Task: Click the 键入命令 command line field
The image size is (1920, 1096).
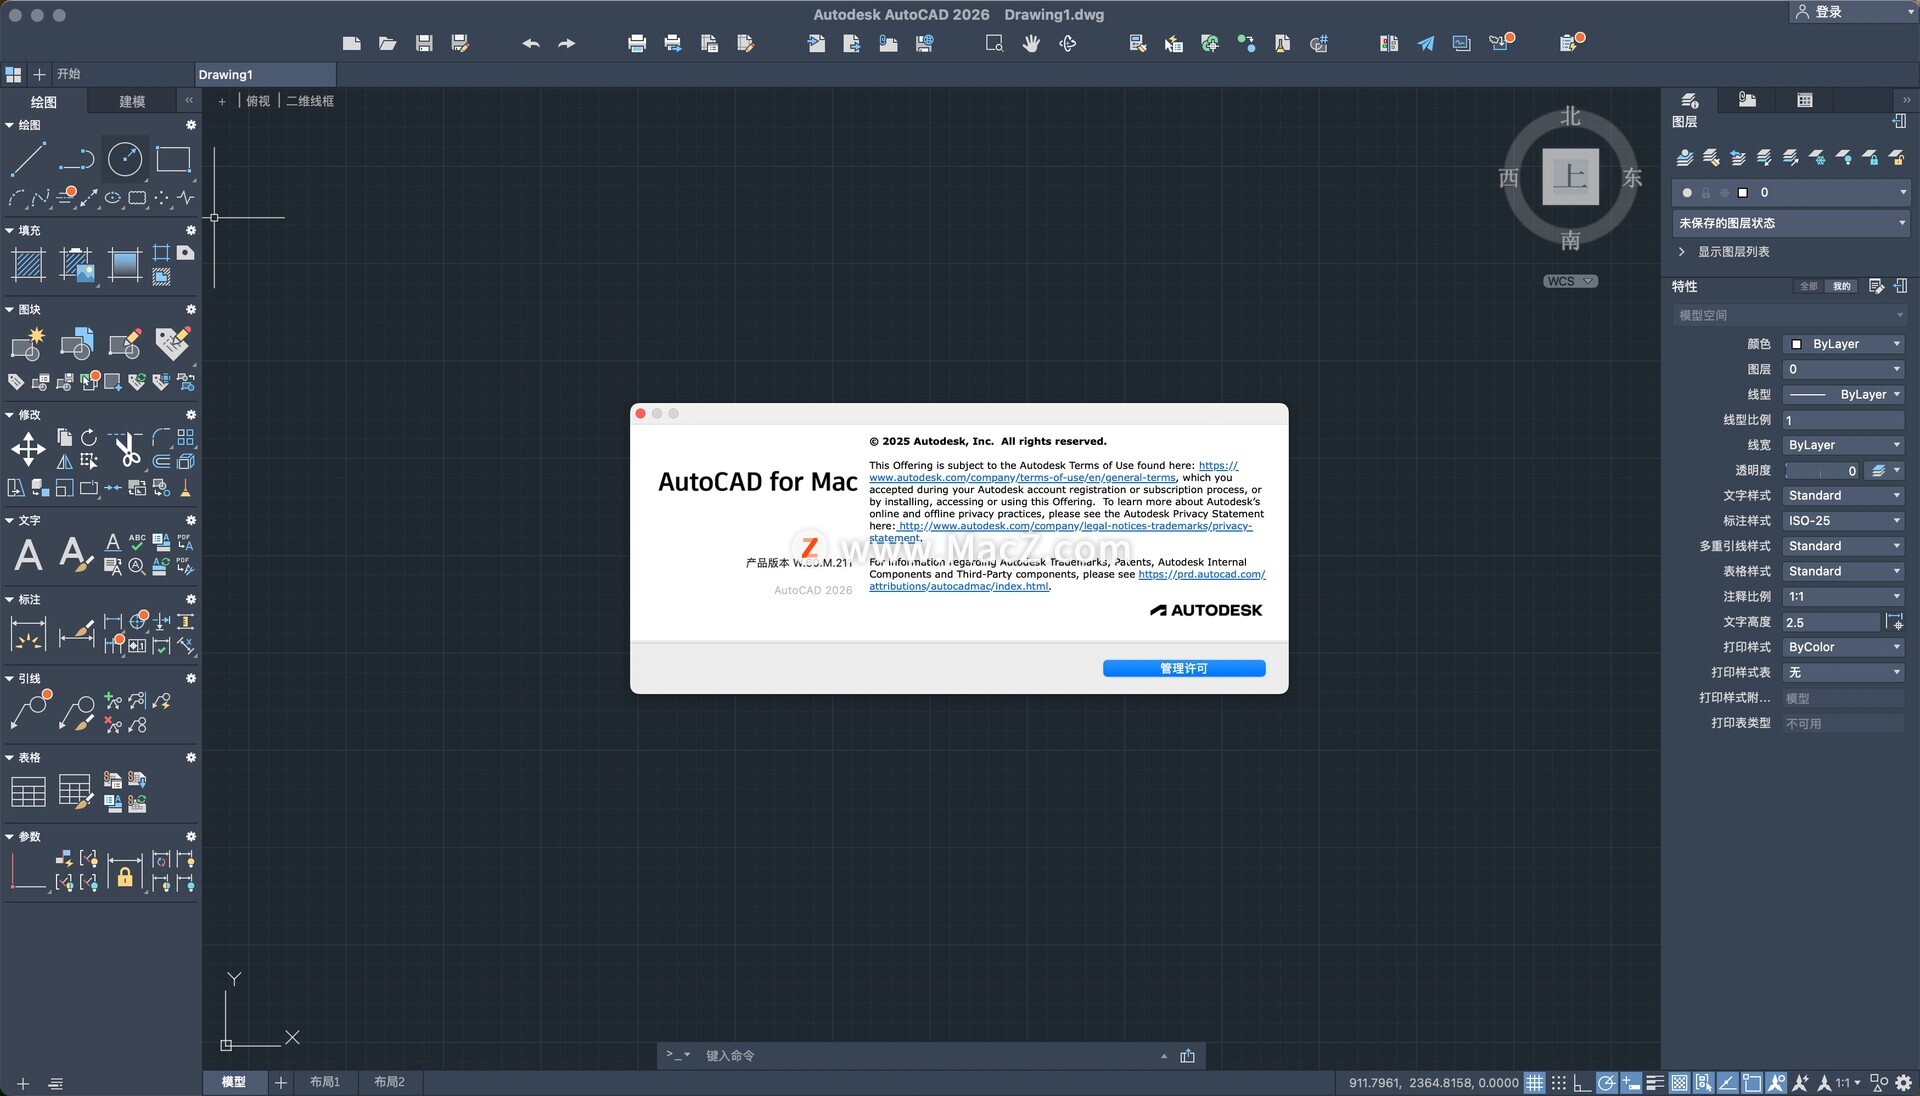Action: tap(930, 1056)
